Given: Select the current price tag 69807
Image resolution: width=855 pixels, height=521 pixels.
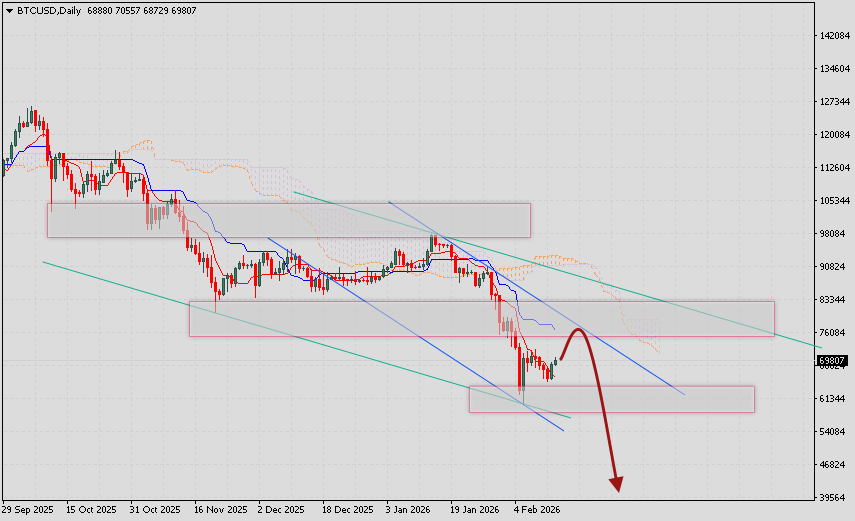Looking at the screenshot, I should tap(832, 361).
